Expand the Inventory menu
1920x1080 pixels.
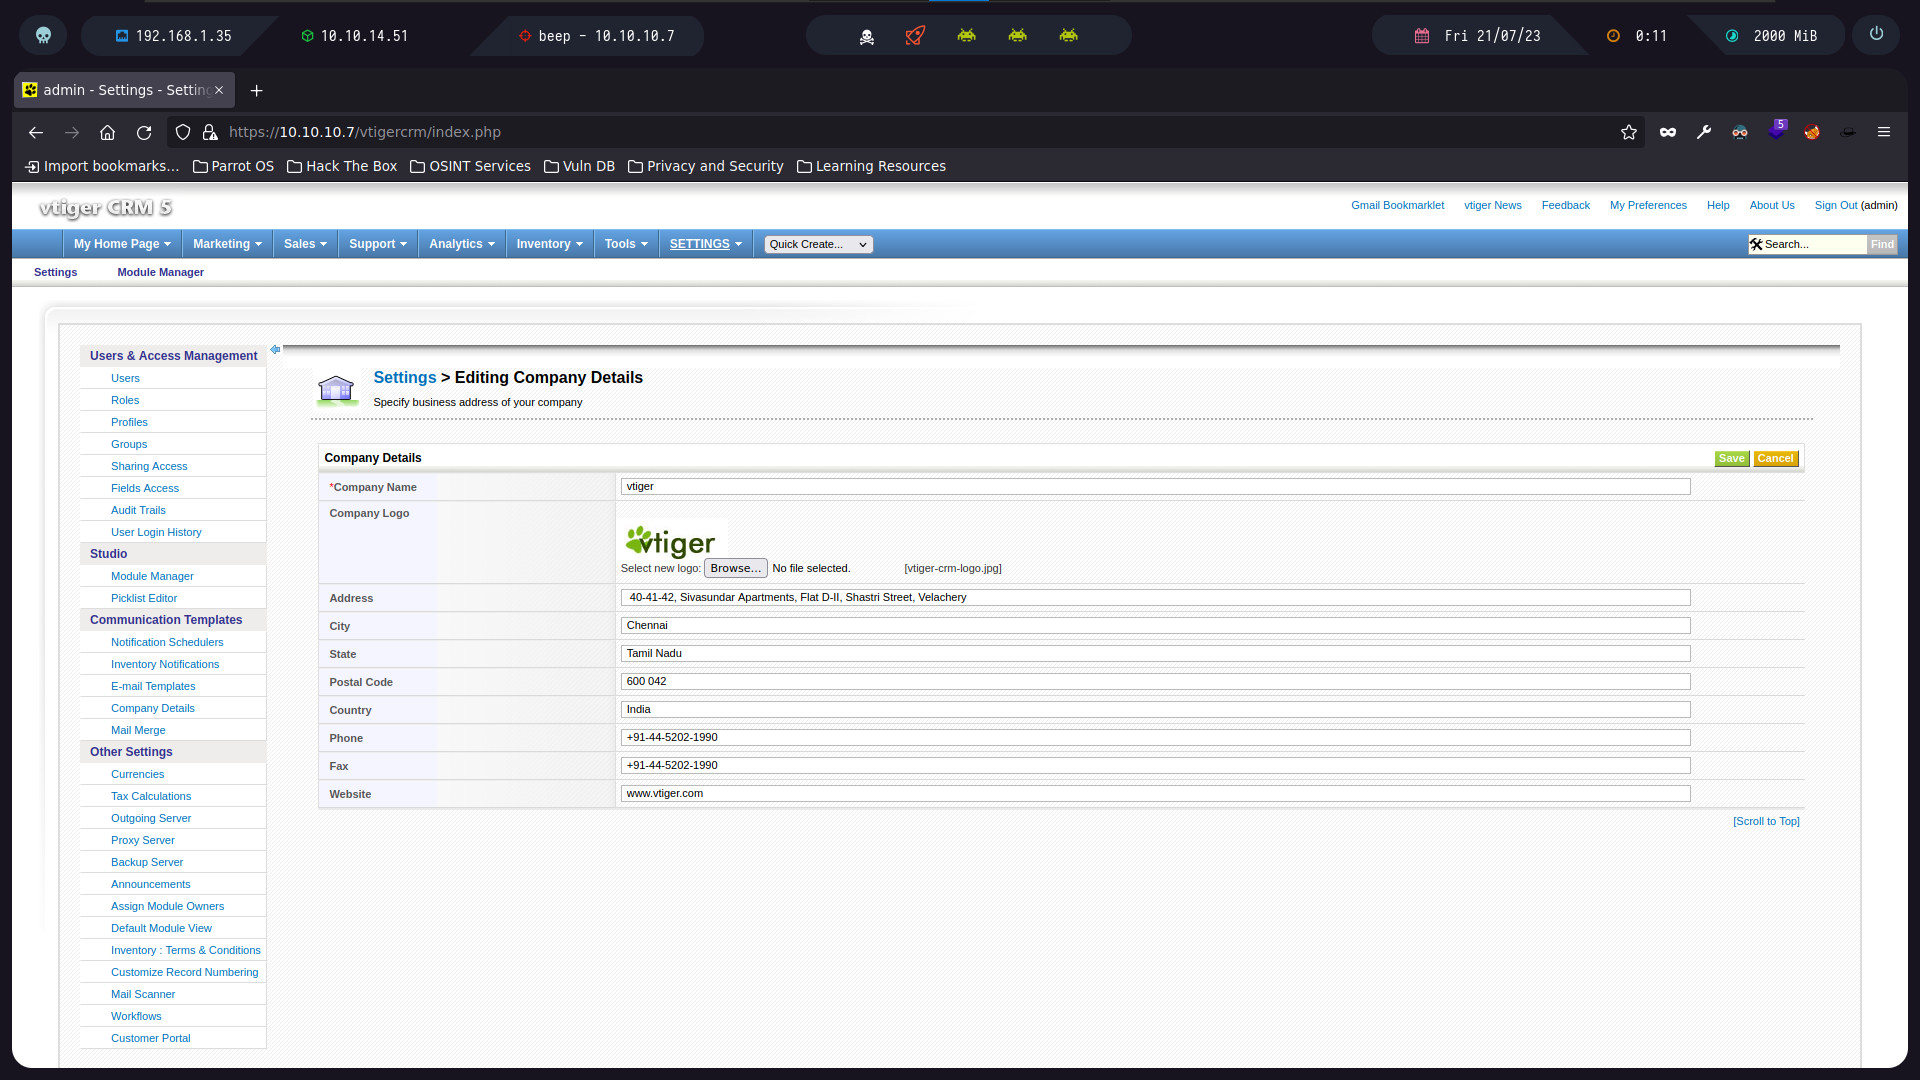coord(549,244)
